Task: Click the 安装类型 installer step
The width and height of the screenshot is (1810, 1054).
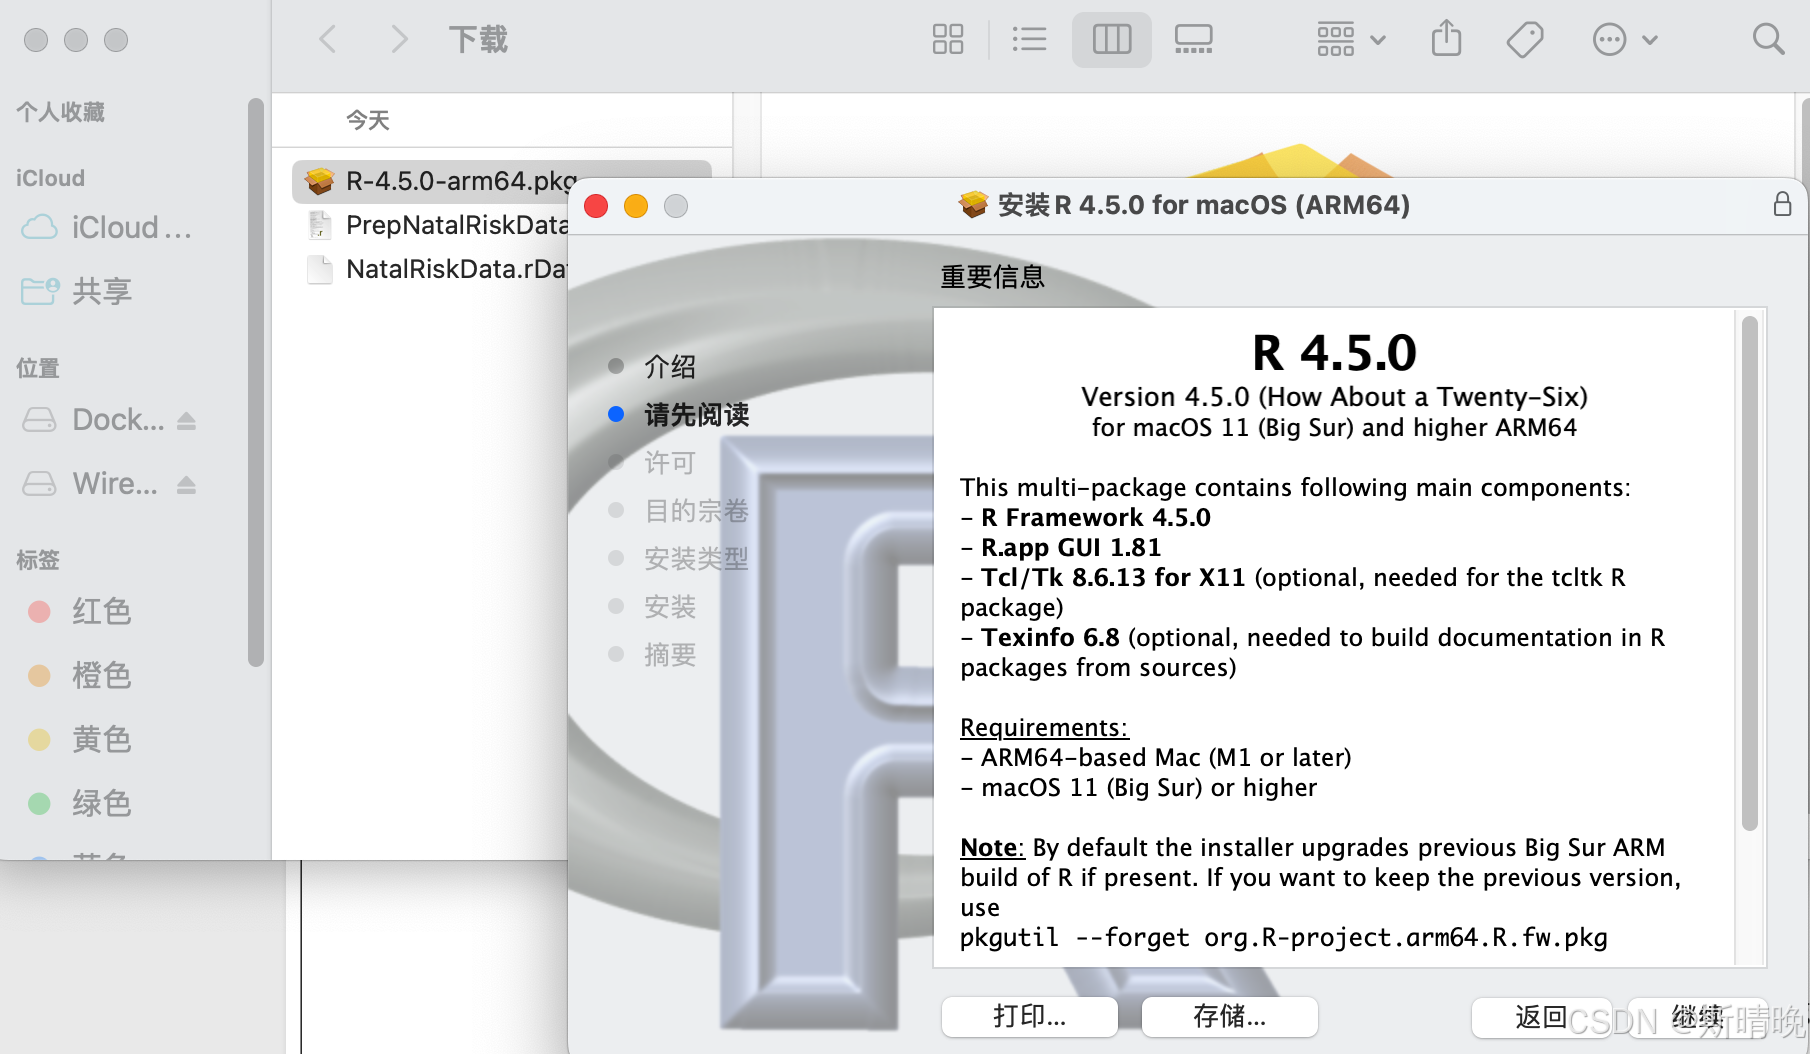Action: pyautogui.click(x=697, y=559)
